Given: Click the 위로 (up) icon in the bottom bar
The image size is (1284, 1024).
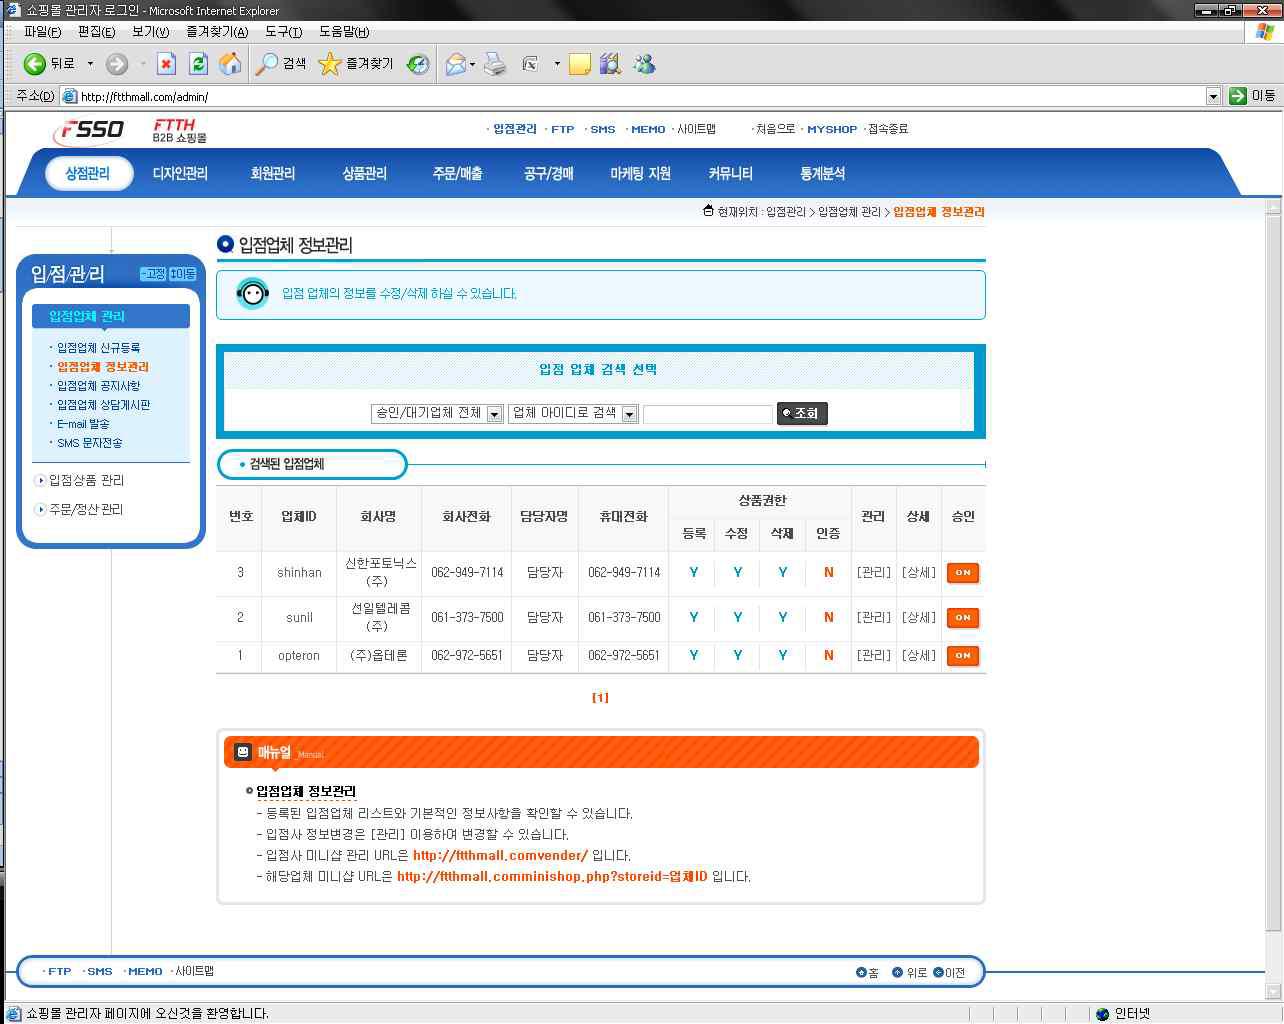Looking at the screenshot, I should point(897,972).
